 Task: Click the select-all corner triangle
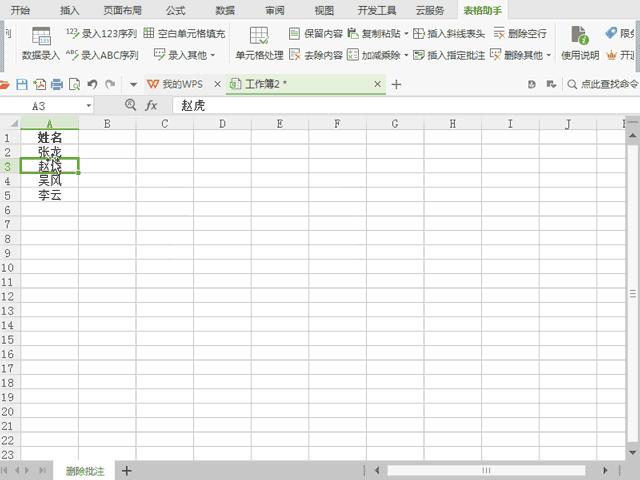point(13,123)
